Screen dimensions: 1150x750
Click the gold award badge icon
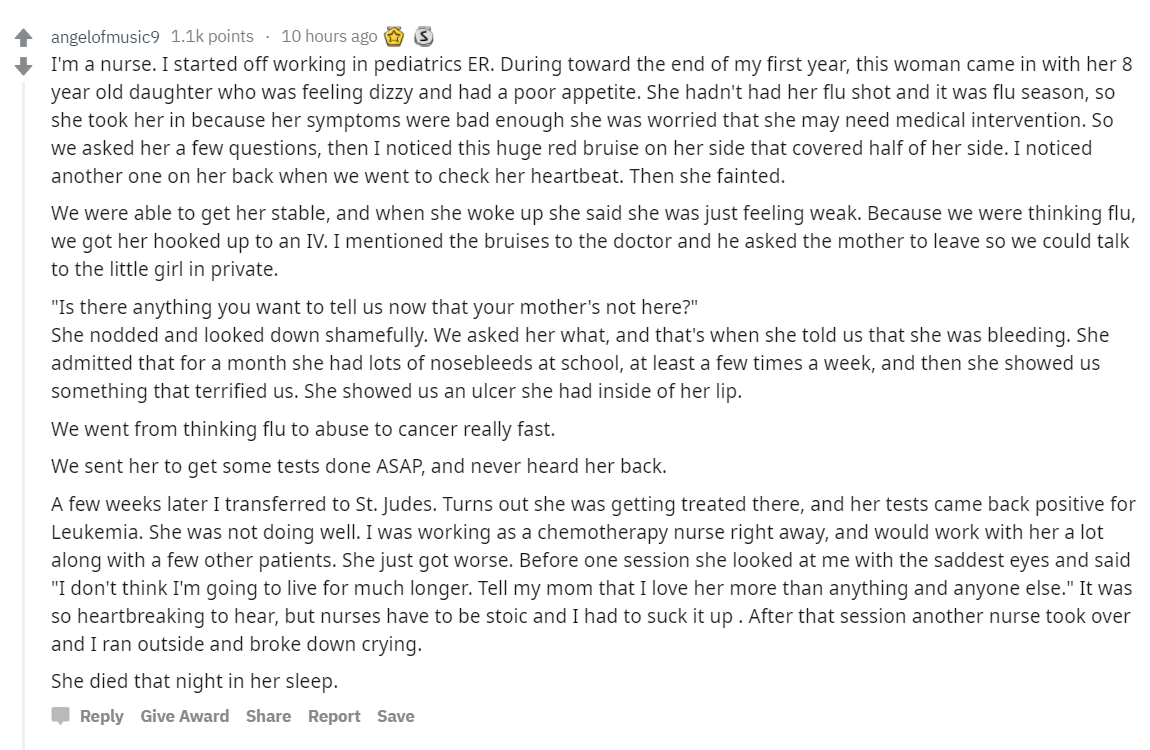(x=395, y=36)
